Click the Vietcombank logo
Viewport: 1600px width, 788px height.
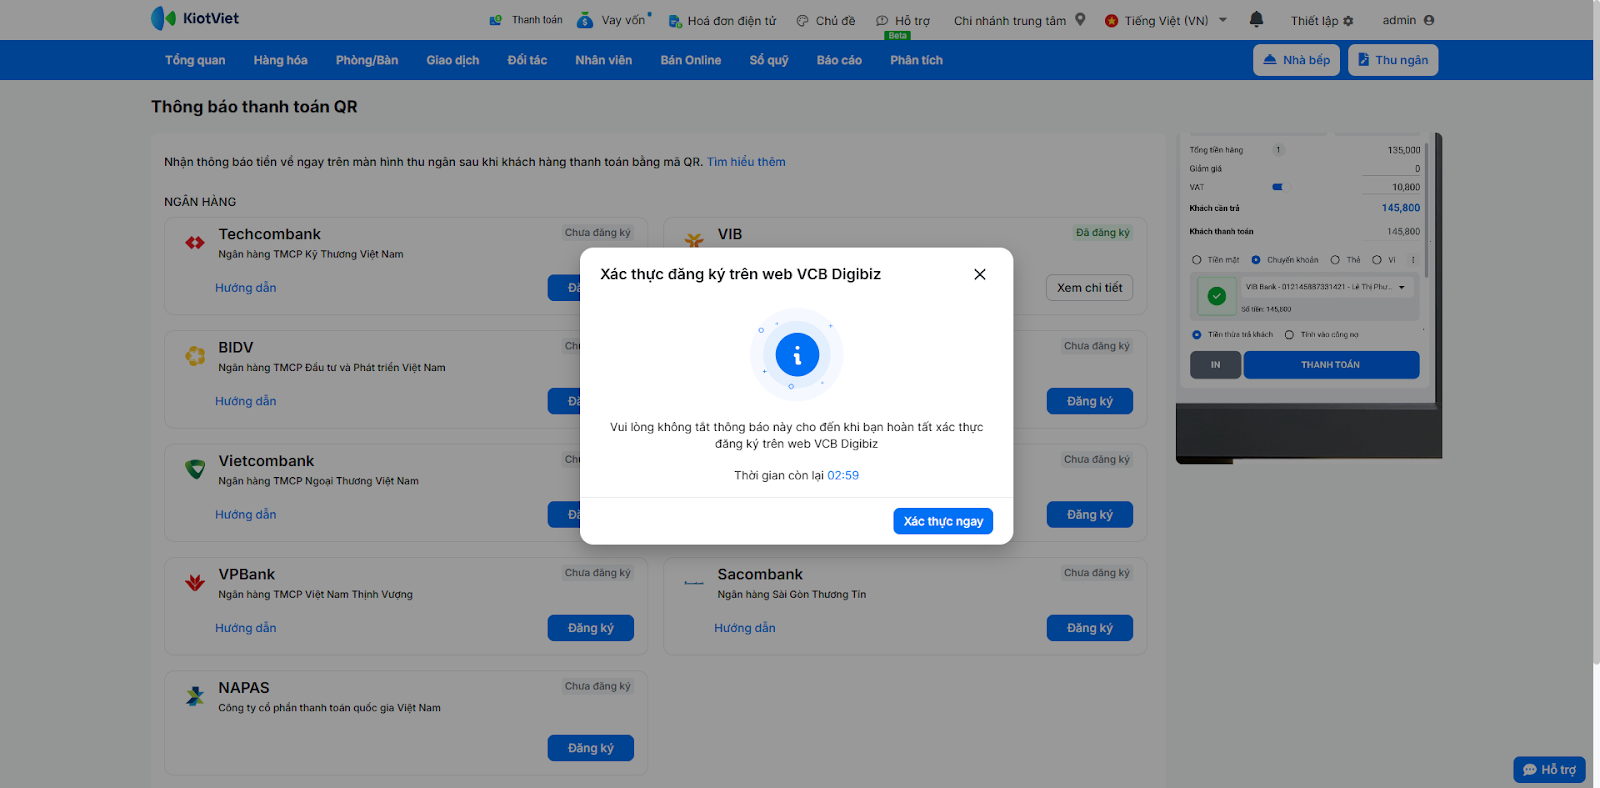tap(195, 468)
